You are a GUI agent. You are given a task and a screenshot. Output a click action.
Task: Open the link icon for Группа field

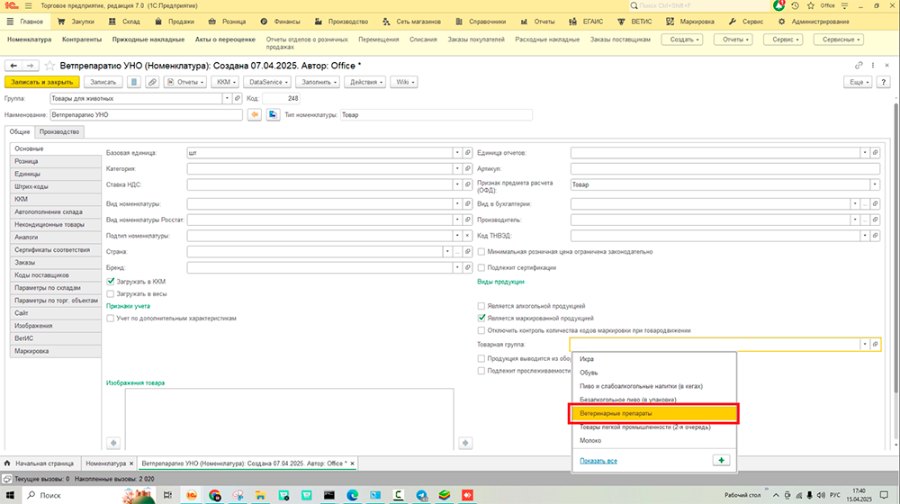pyautogui.click(x=238, y=99)
